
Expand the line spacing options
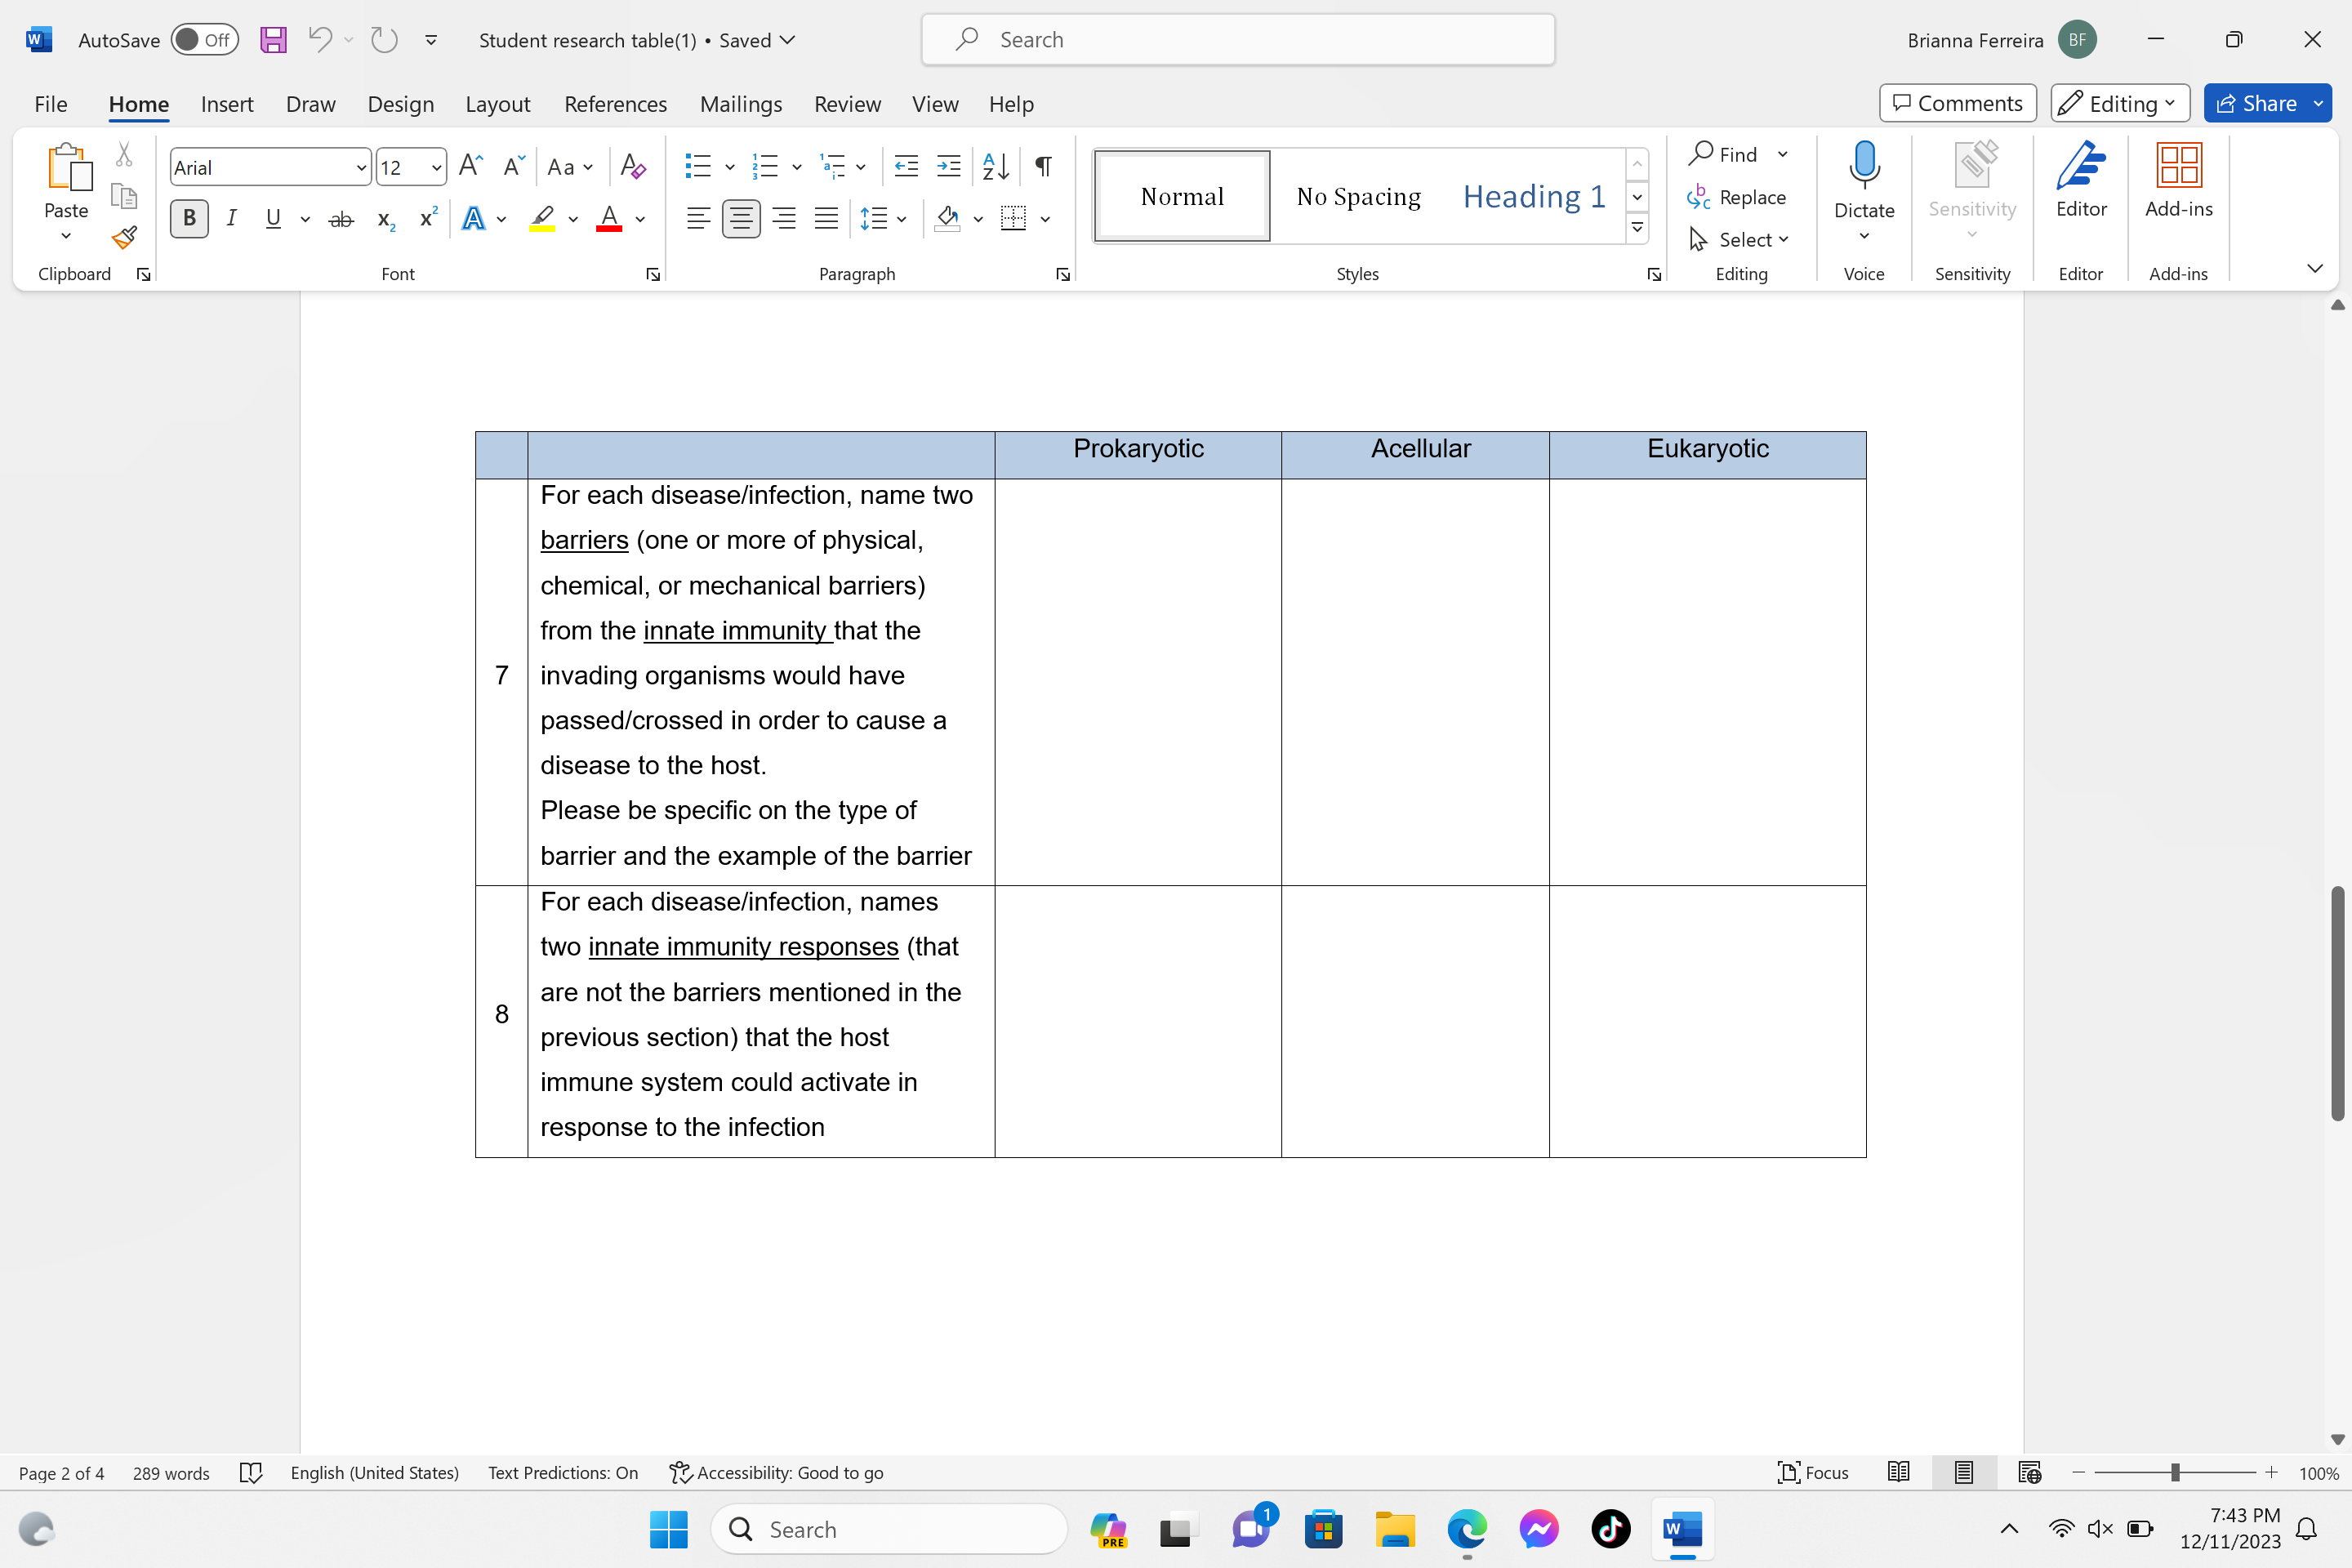click(x=901, y=219)
